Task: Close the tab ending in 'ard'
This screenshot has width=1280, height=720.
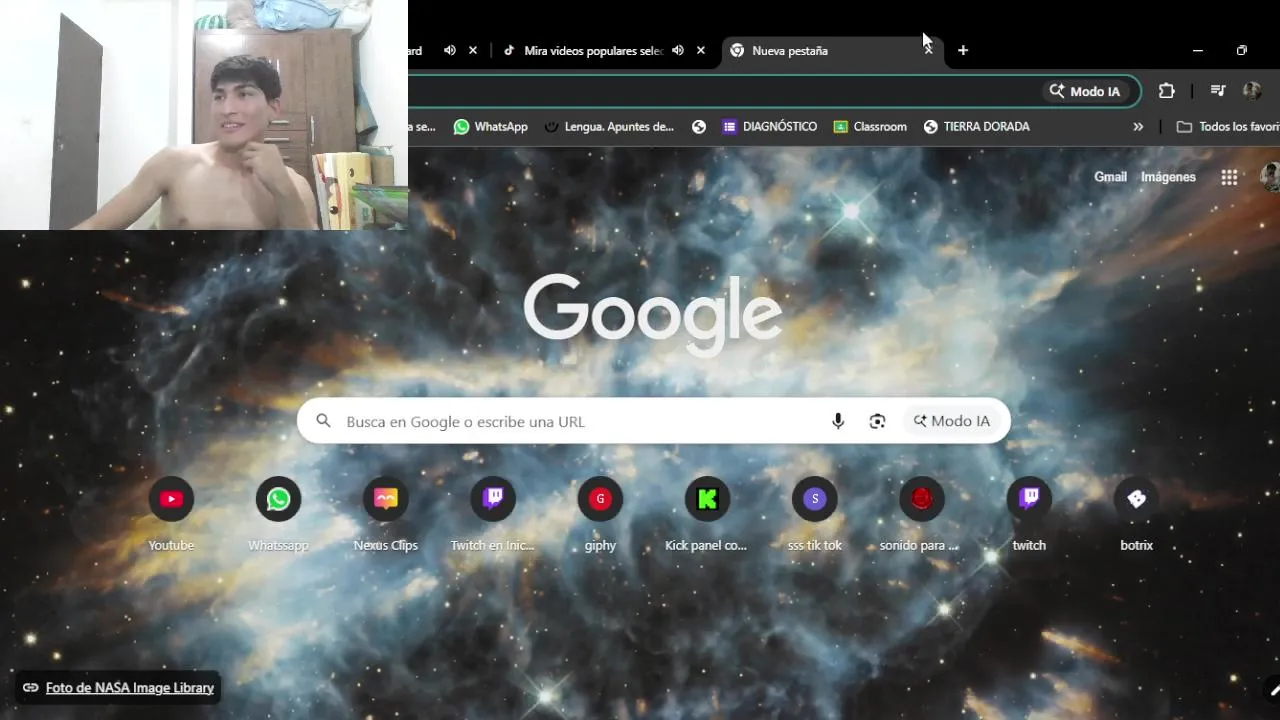Action: (473, 50)
